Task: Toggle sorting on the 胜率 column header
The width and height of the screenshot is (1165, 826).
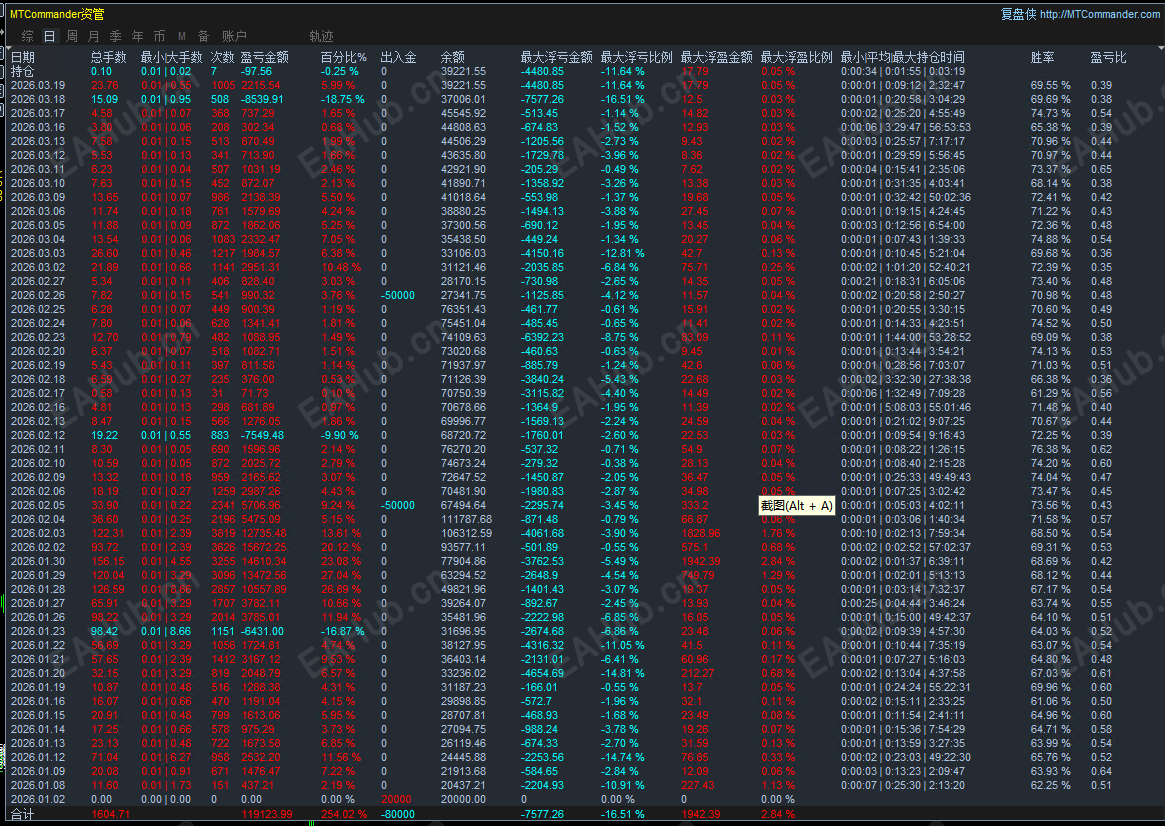Action: (1041, 57)
